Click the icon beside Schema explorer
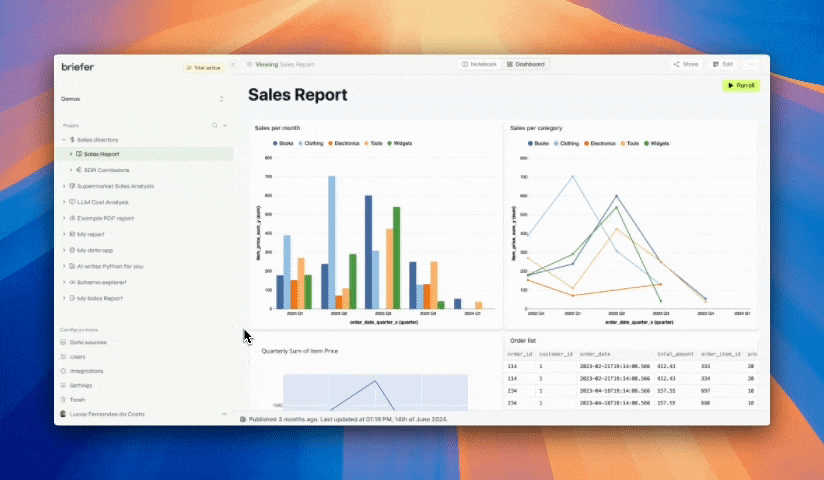The height and width of the screenshot is (480, 824). (x=72, y=282)
